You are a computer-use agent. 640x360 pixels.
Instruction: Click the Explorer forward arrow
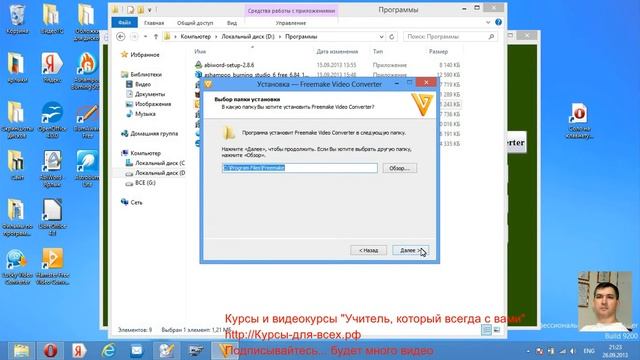pos(134,36)
